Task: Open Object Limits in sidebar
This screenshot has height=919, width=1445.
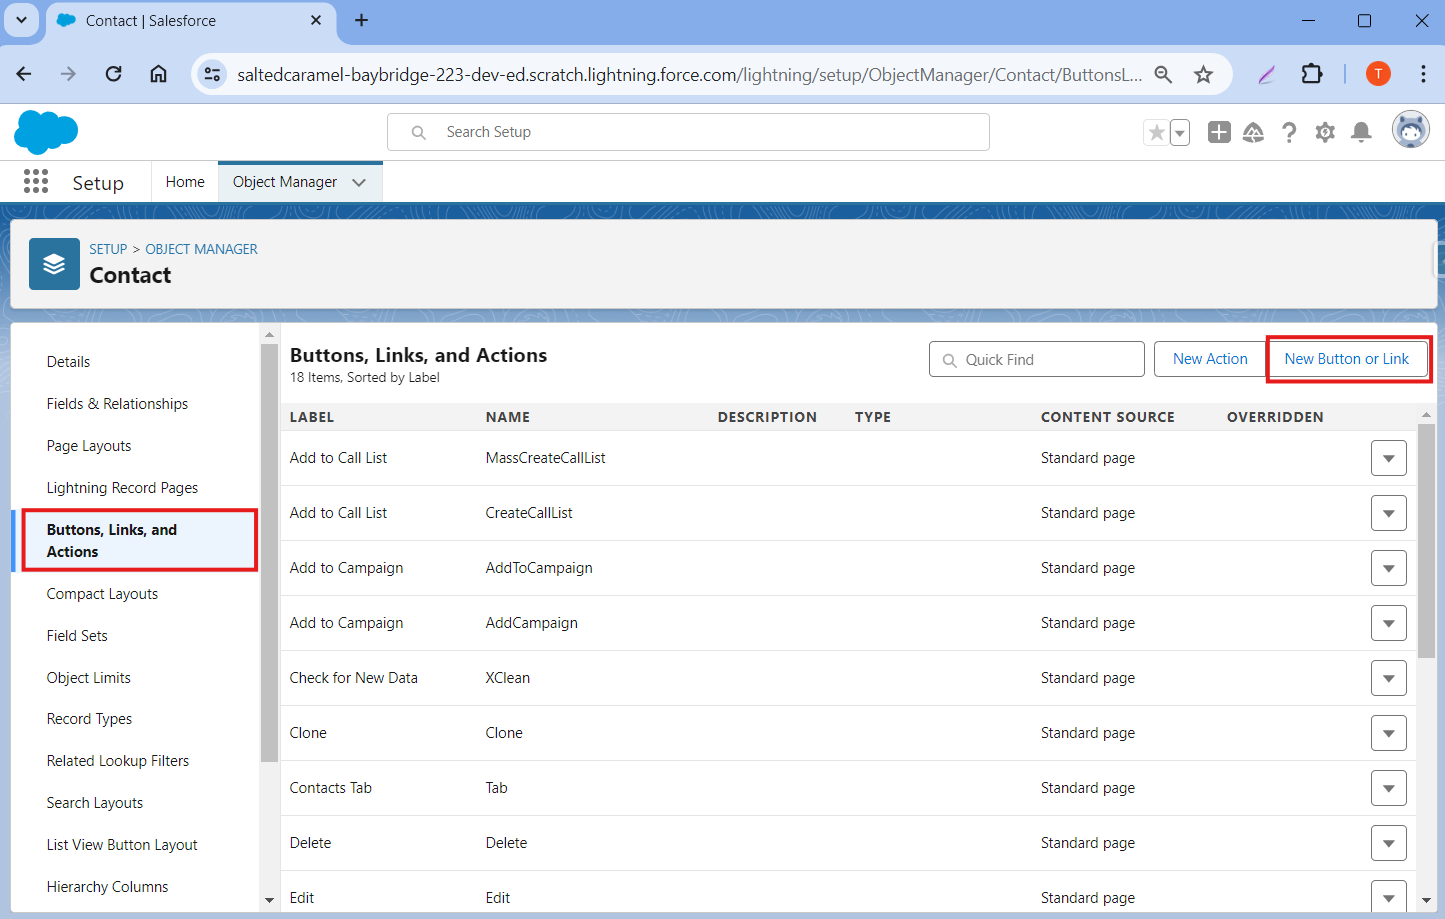Action: click(88, 678)
